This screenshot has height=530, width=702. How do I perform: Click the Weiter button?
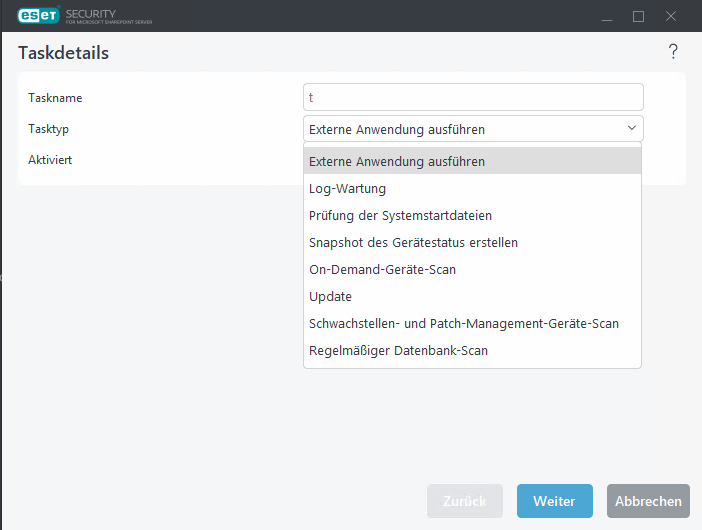(555, 501)
